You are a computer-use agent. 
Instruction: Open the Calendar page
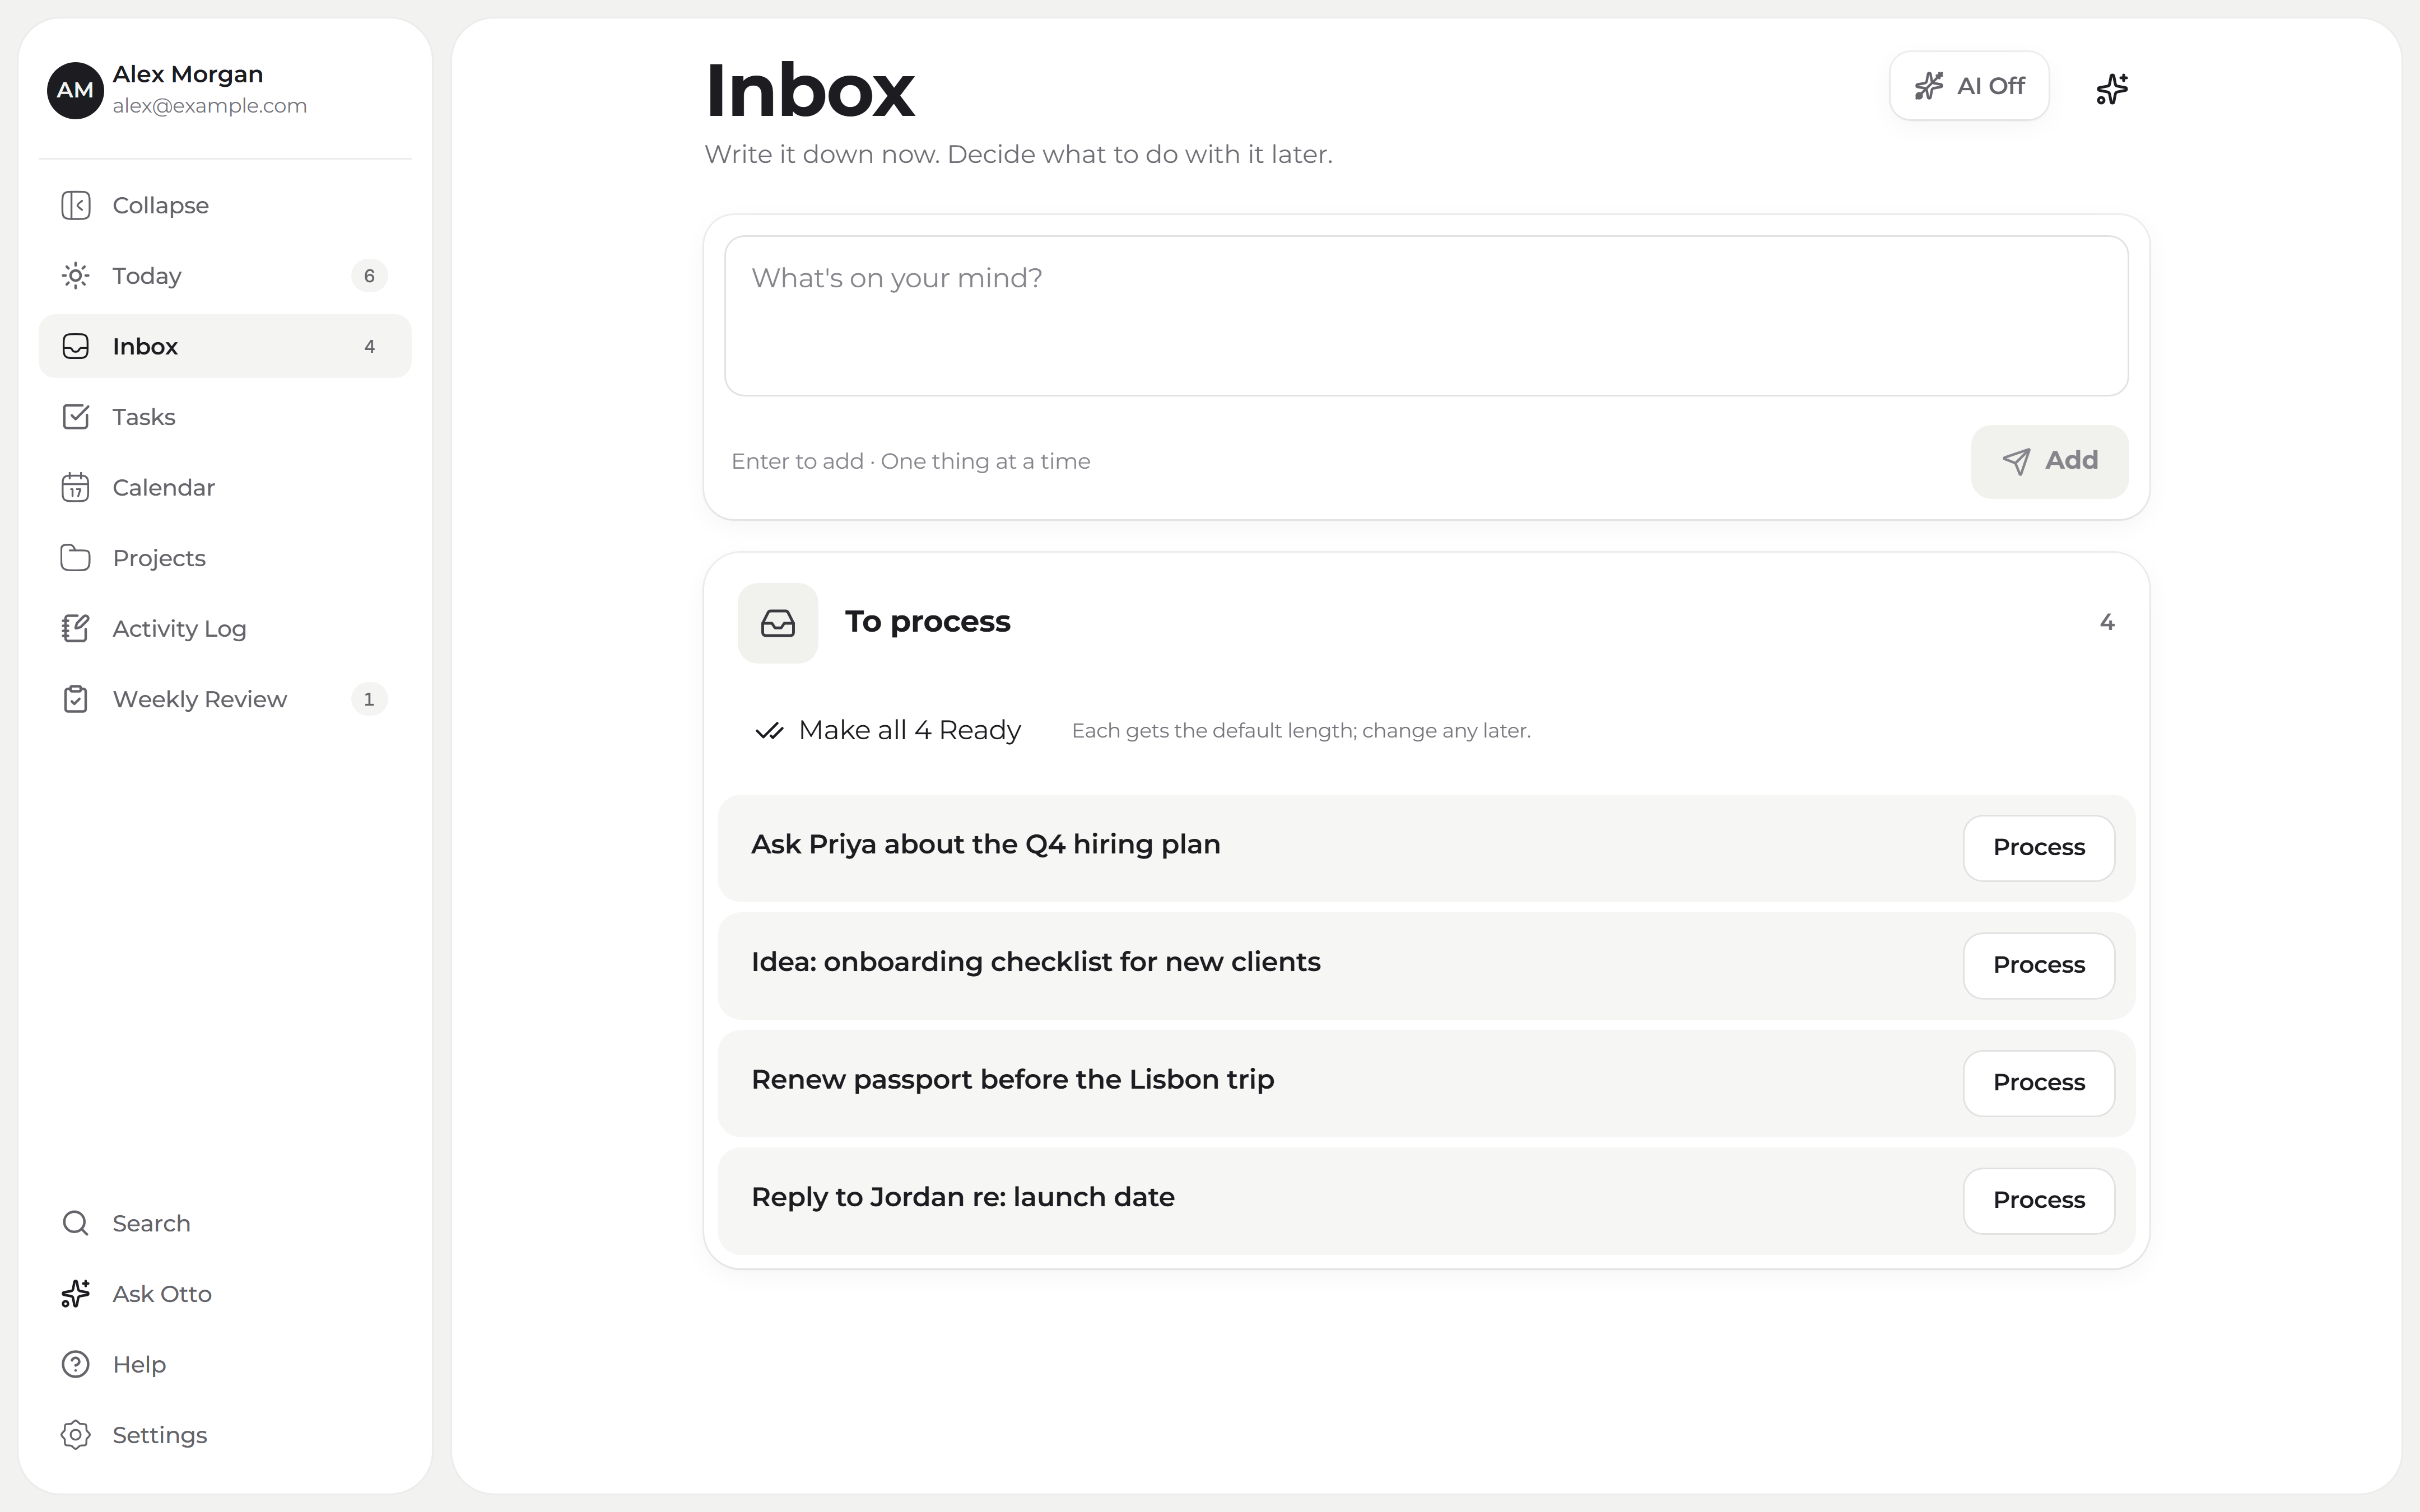pos(225,487)
